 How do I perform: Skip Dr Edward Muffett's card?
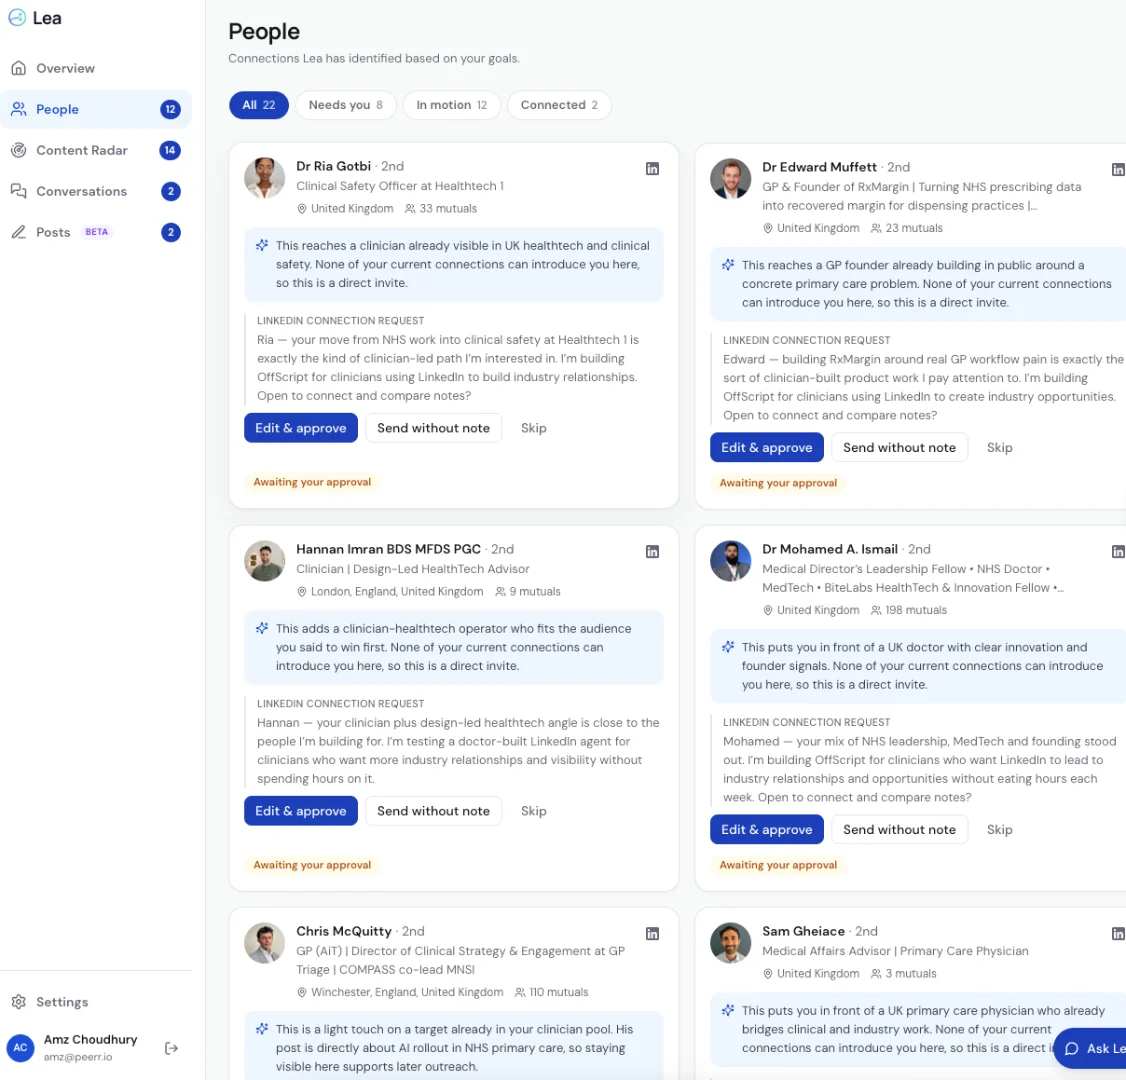pos(1000,447)
